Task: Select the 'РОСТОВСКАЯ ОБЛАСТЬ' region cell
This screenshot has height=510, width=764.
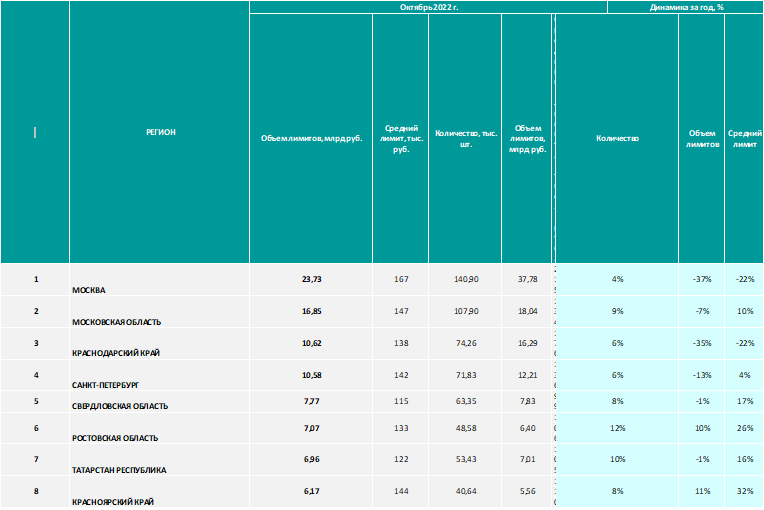Action: tap(159, 428)
